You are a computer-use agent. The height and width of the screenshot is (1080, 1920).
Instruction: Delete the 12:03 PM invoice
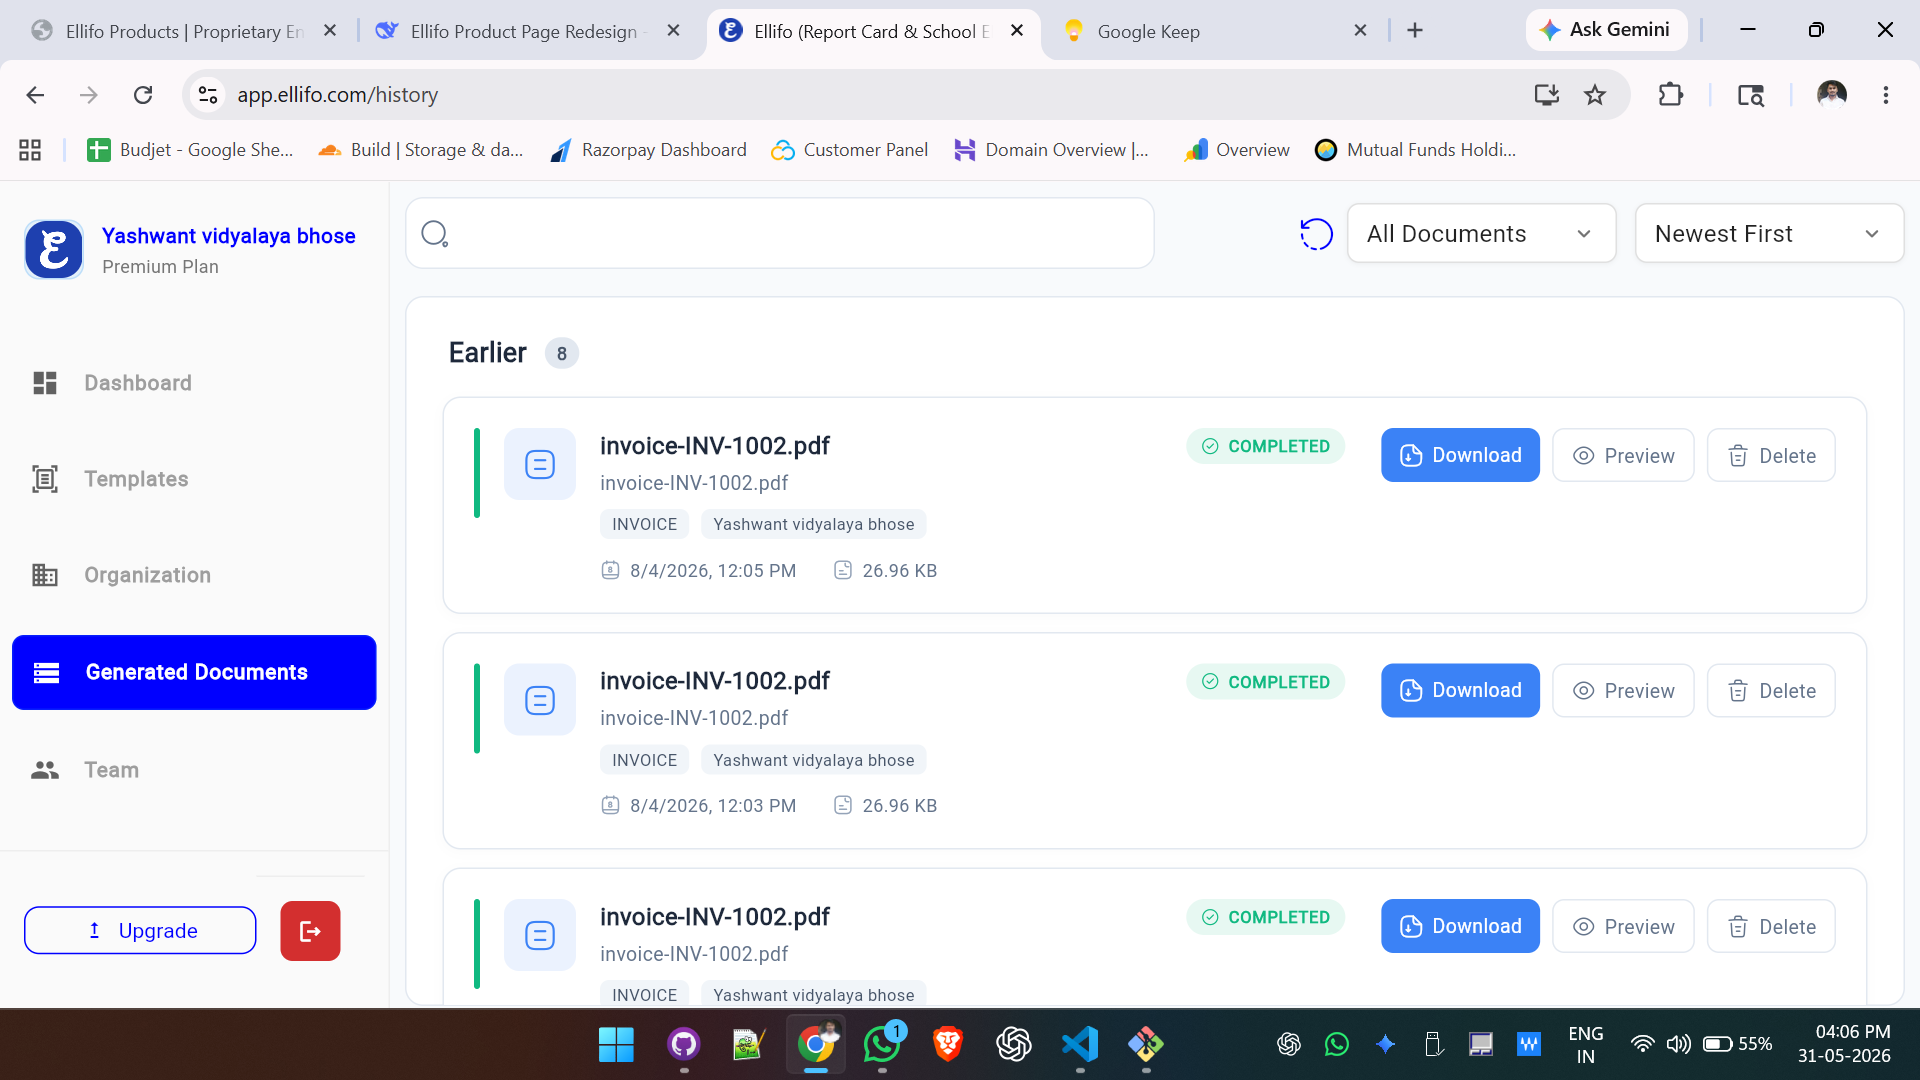pyautogui.click(x=1771, y=690)
